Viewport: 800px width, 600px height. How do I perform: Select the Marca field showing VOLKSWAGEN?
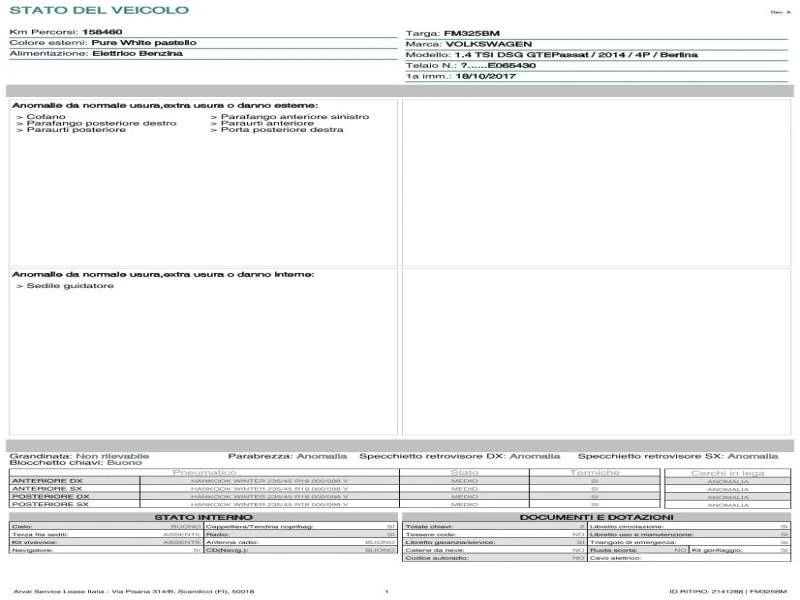pos(470,44)
